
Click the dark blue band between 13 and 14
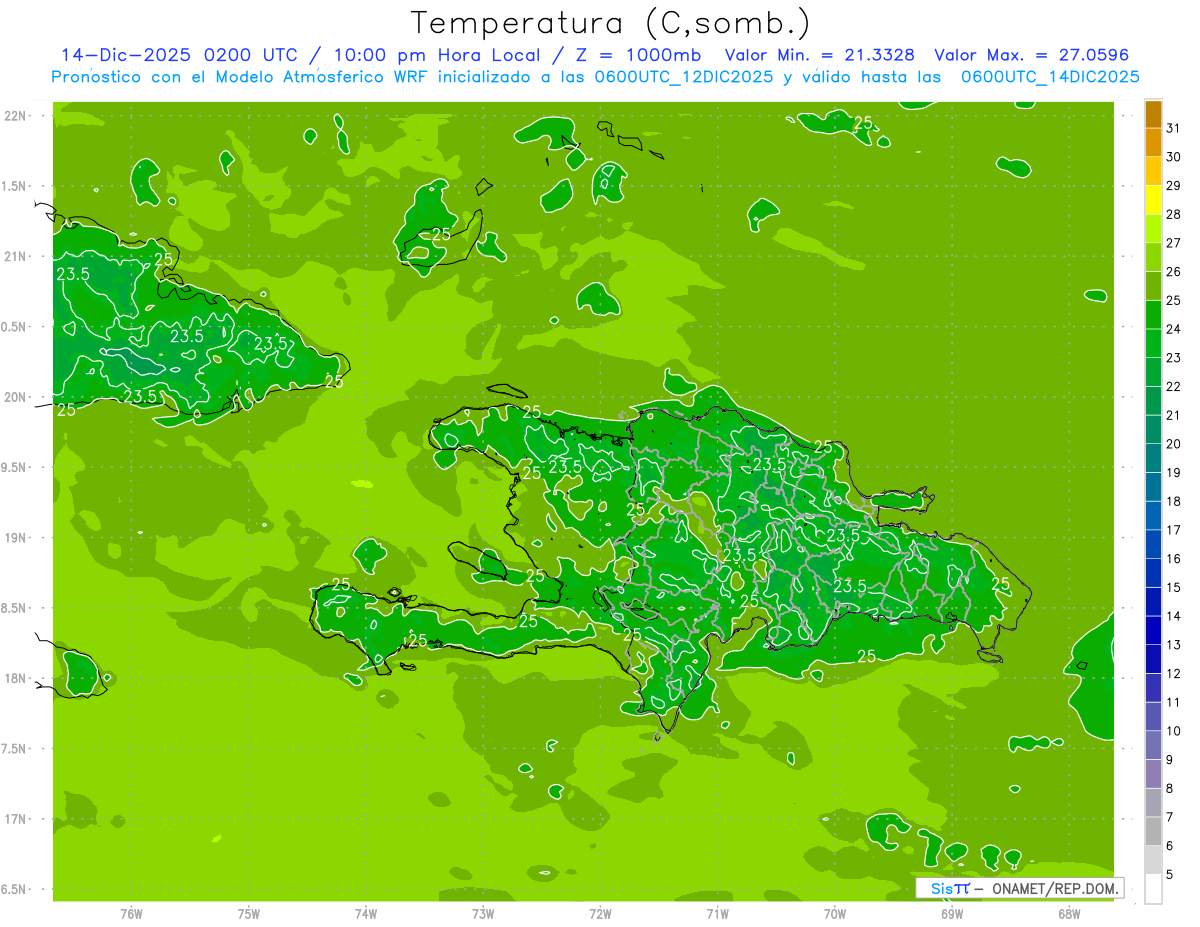click(1153, 631)
